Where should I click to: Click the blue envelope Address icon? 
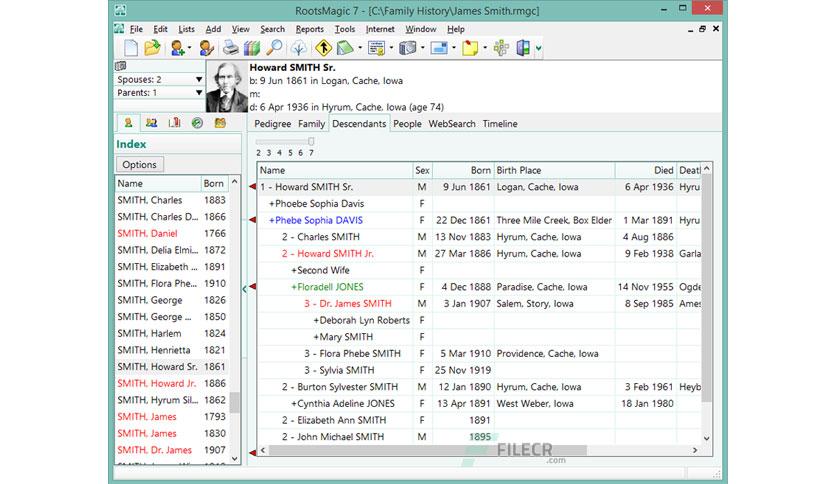[439, 48]
